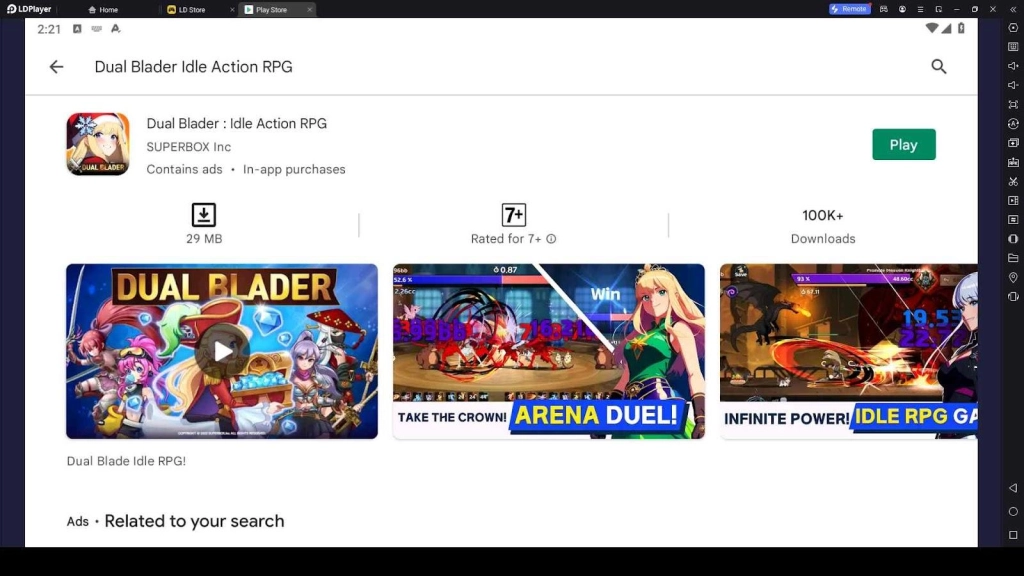Open the Play Store search magnifier
The height and width of the screenshot is (576, 1024).
click(938, 67)
